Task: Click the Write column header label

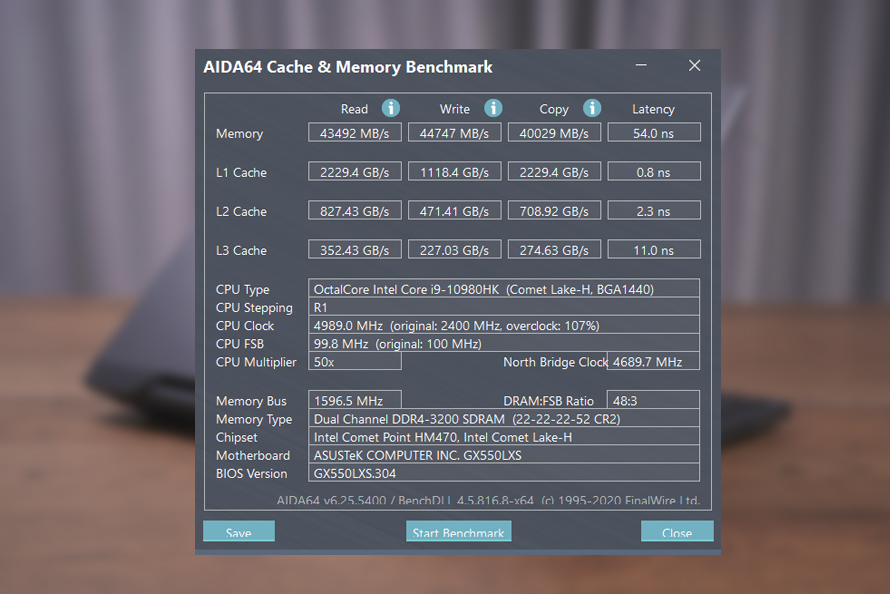Action: [455, 109]
